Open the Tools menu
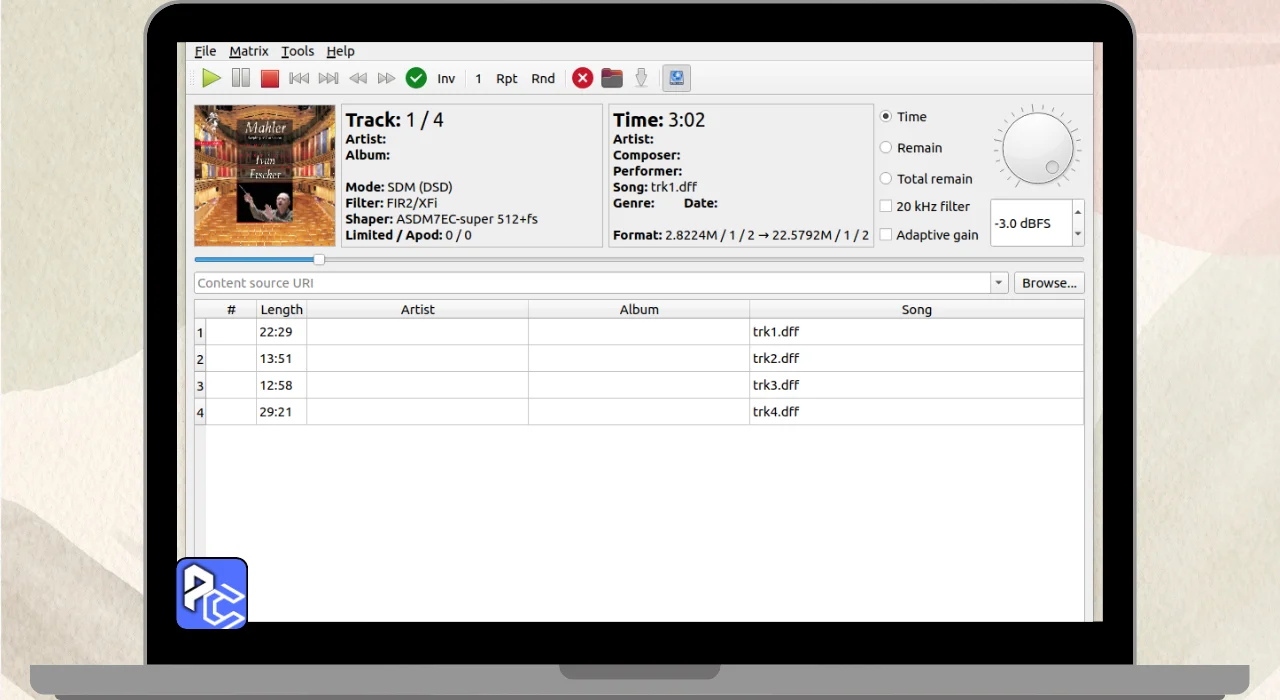Image resolution: width=1280 pixels, height=700 pixels. pyautogui.click(x=297, y=51)
